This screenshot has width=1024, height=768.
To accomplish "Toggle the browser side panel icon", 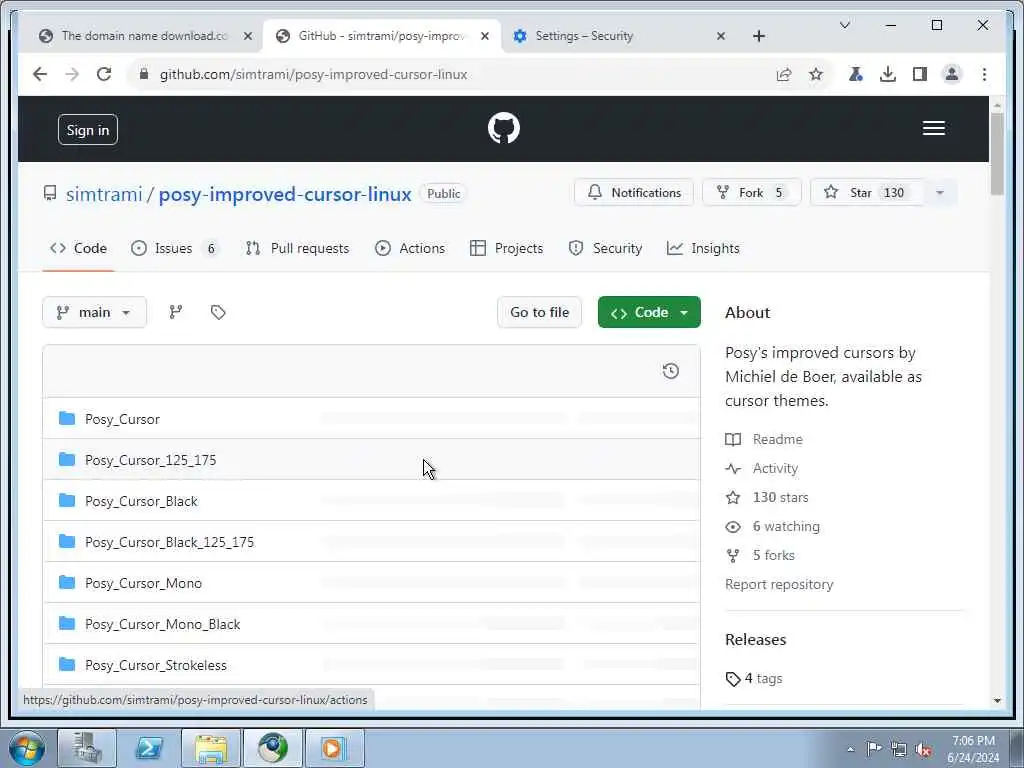I will tap(920, 74).
